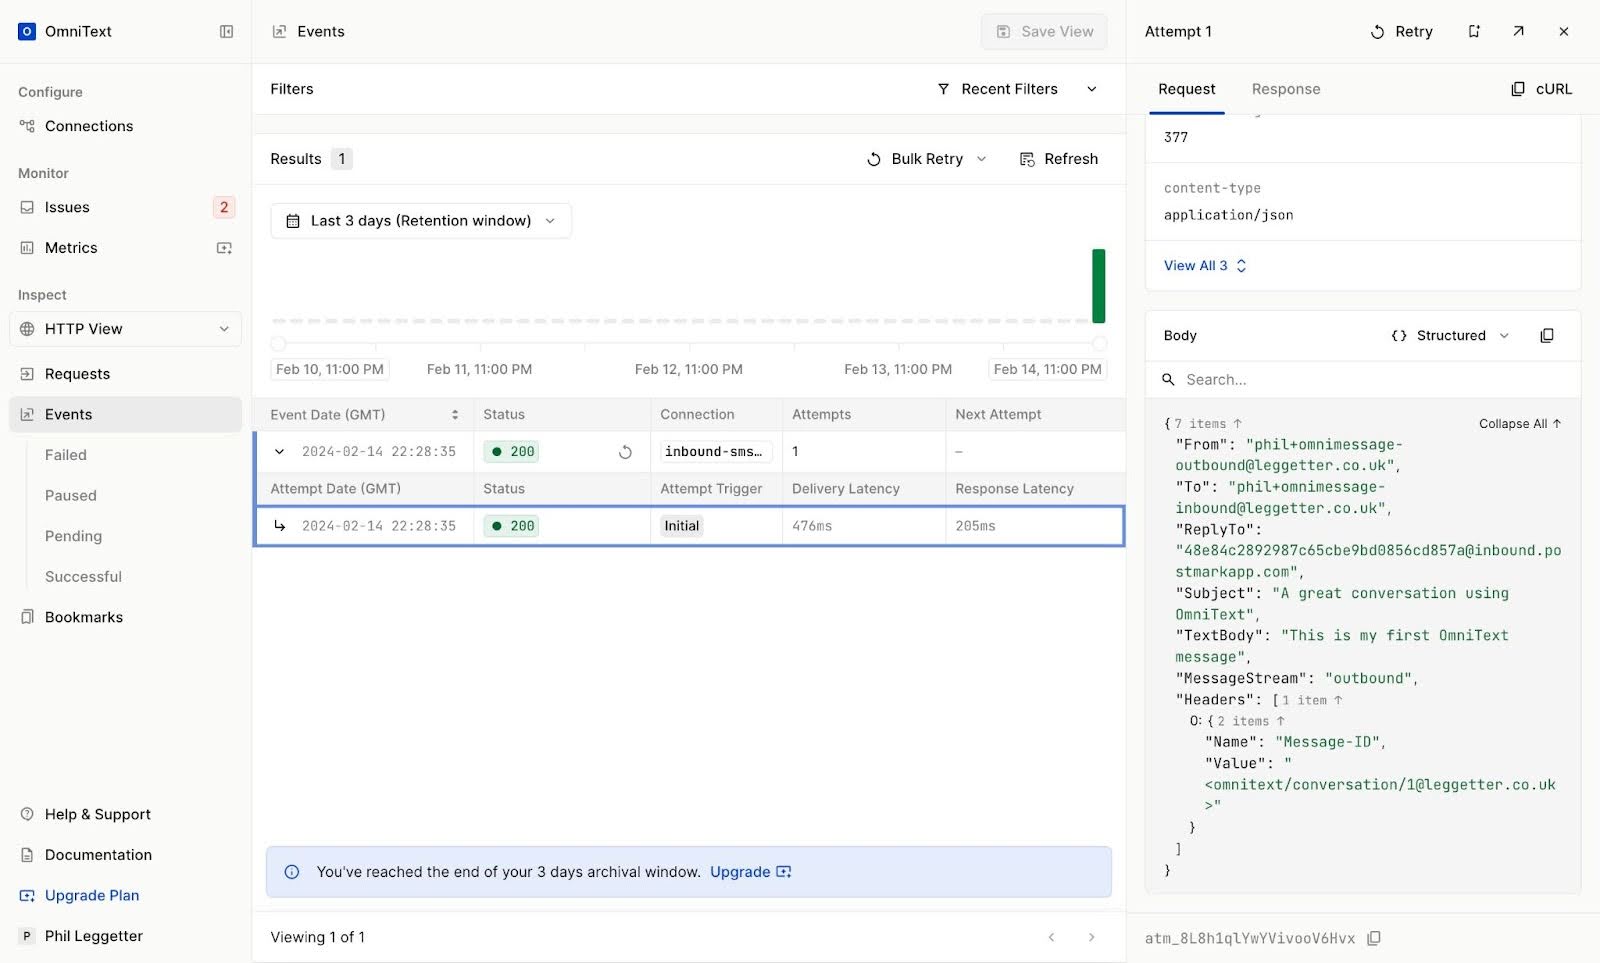Click the attempt row arrow icon
This screenshot has width=1600, height=963.
(x=279, y=526)
